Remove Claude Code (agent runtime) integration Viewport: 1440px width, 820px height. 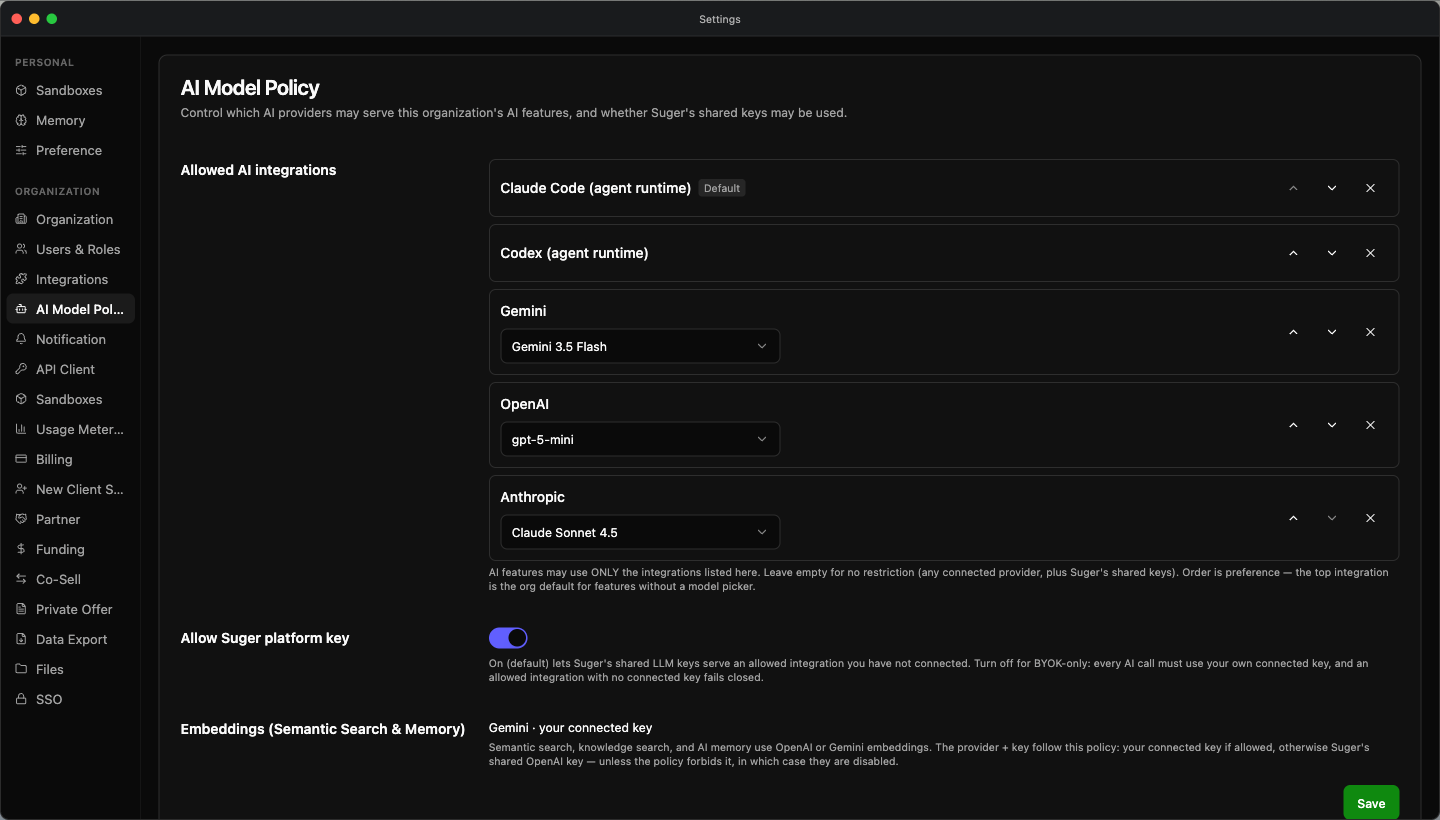(x=1370, y=188)
